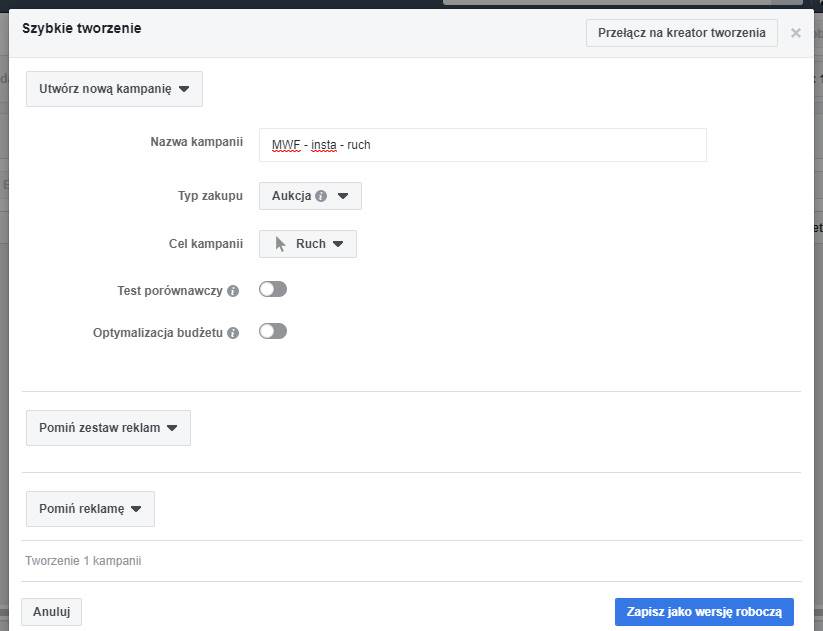
Task: Click the Szybkie tworzenie dialog title
Action: click(81, 28)
